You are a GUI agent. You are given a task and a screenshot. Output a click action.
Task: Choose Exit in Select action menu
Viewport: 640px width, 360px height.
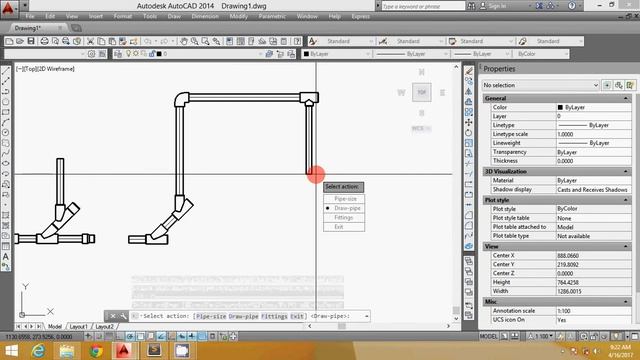point(344,227)
